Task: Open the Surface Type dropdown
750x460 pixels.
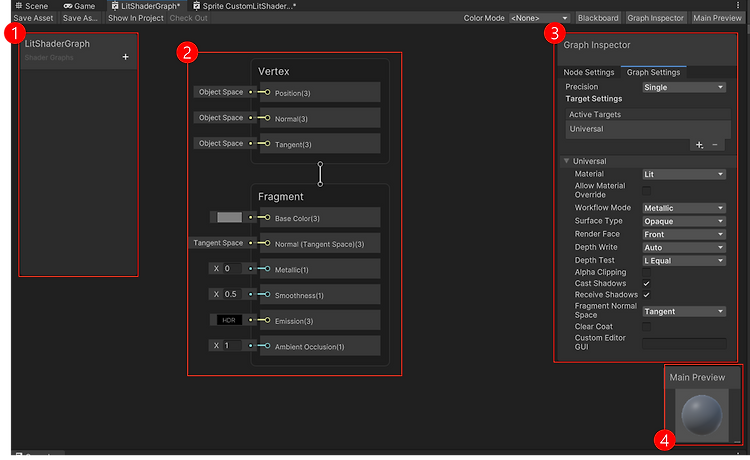Action: pos(684,221)
